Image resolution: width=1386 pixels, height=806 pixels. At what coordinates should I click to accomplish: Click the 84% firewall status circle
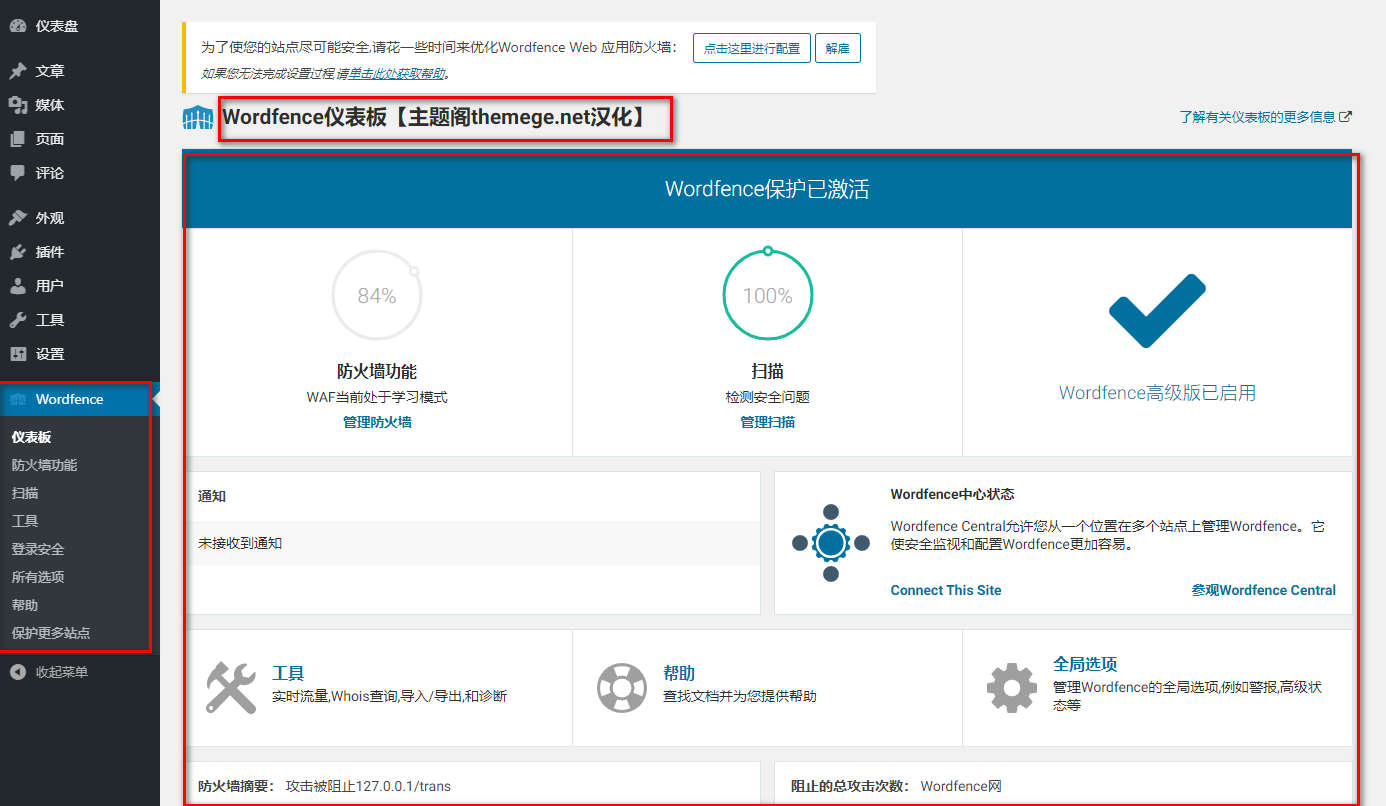(377, 295)
